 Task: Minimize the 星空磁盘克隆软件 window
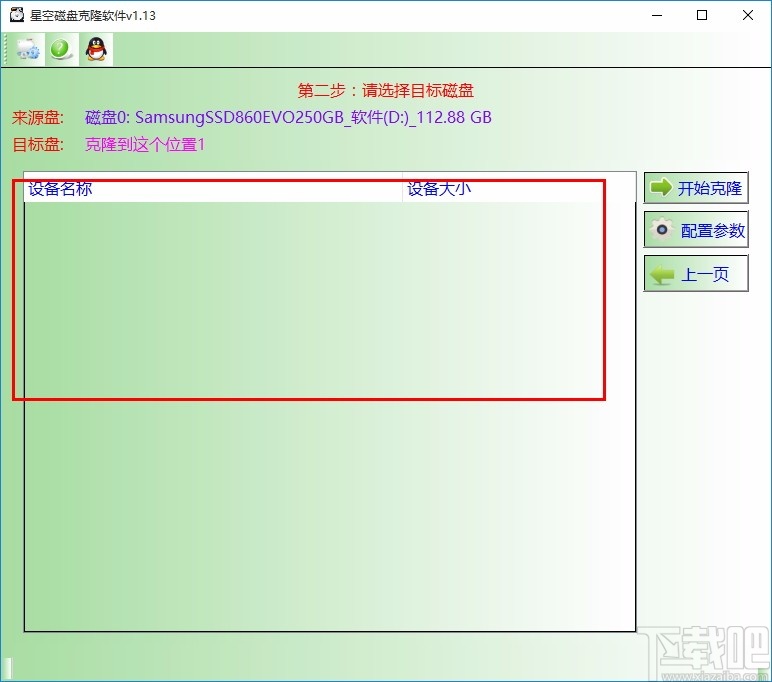657,15
